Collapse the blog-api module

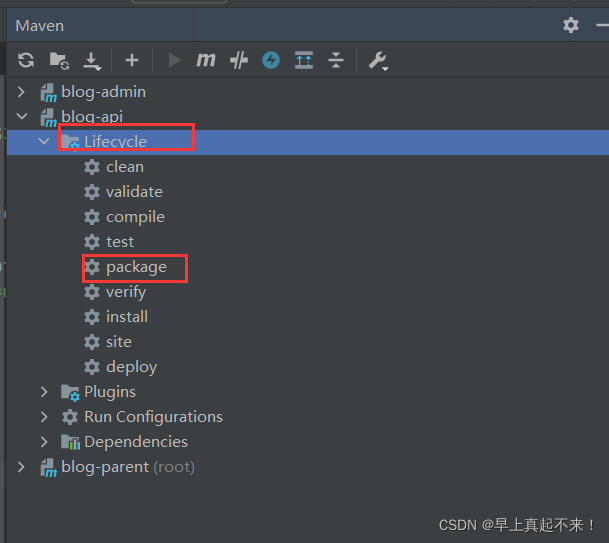[x=22, y=116]
